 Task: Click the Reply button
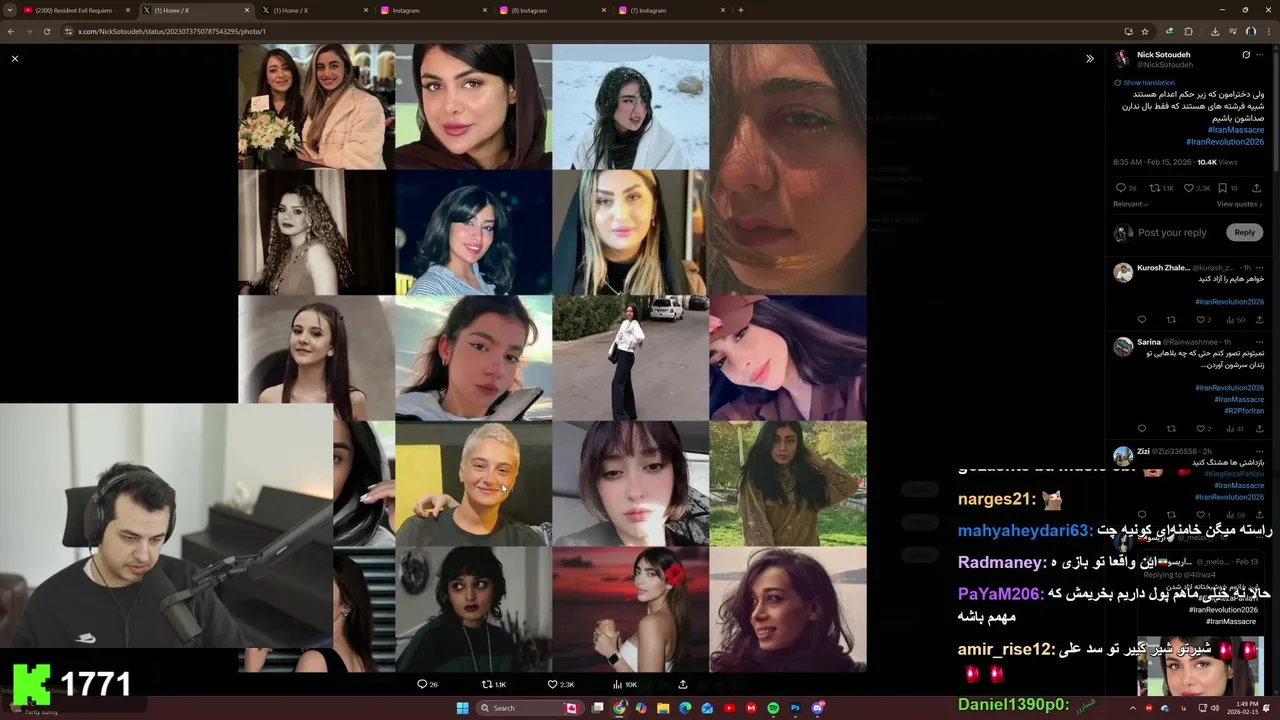tap(1244, 233)
